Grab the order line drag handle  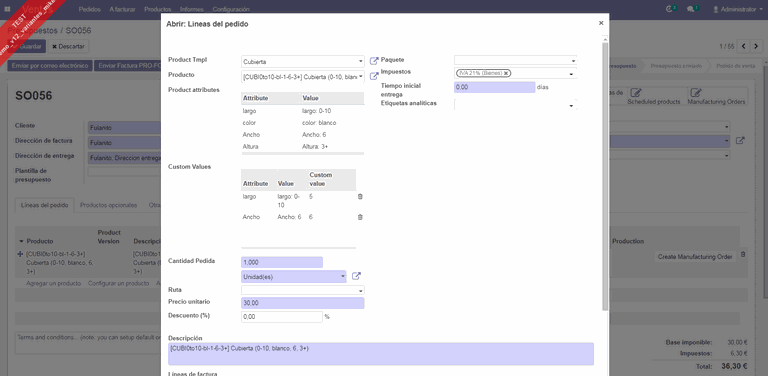[x=20, y=254]
